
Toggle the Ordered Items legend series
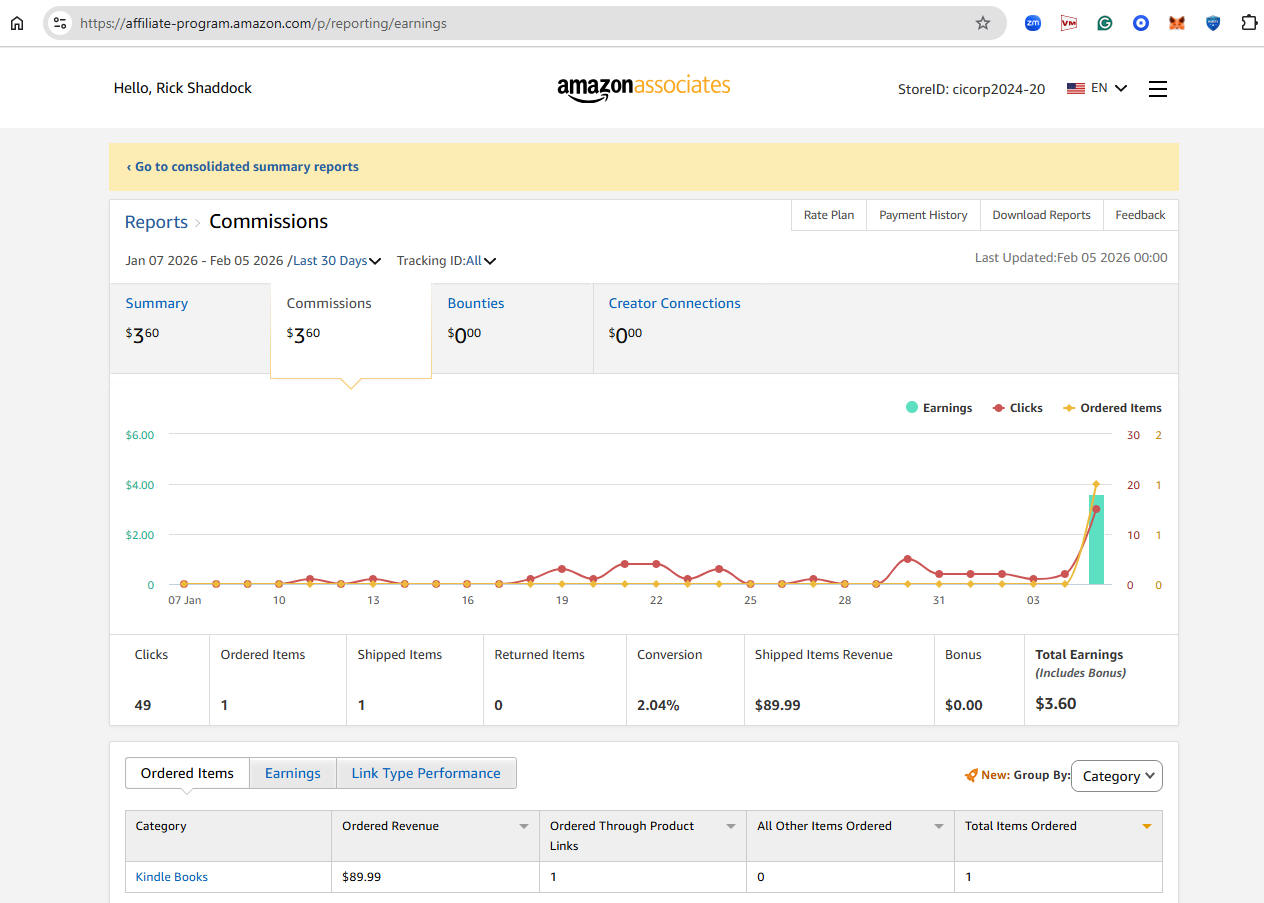[x=1111, y=408]
